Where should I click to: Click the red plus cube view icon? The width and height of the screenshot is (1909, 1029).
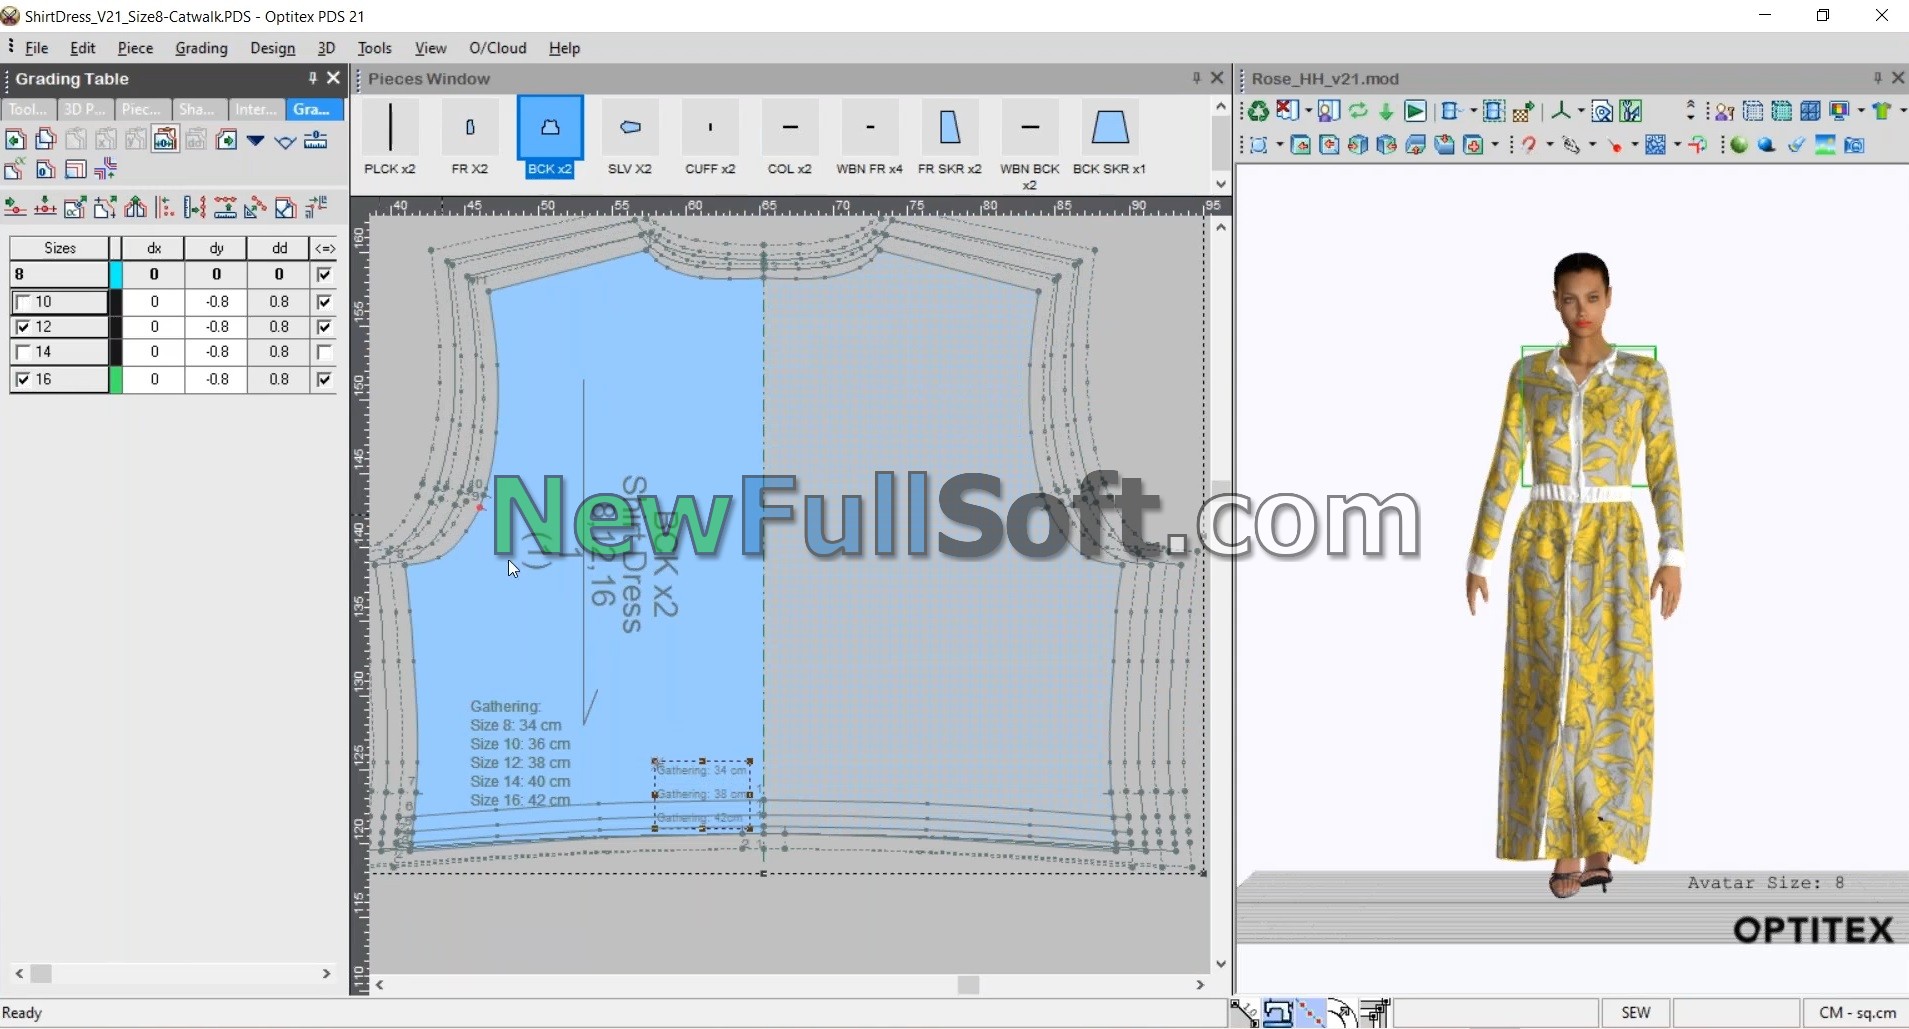click(1473, 145)
